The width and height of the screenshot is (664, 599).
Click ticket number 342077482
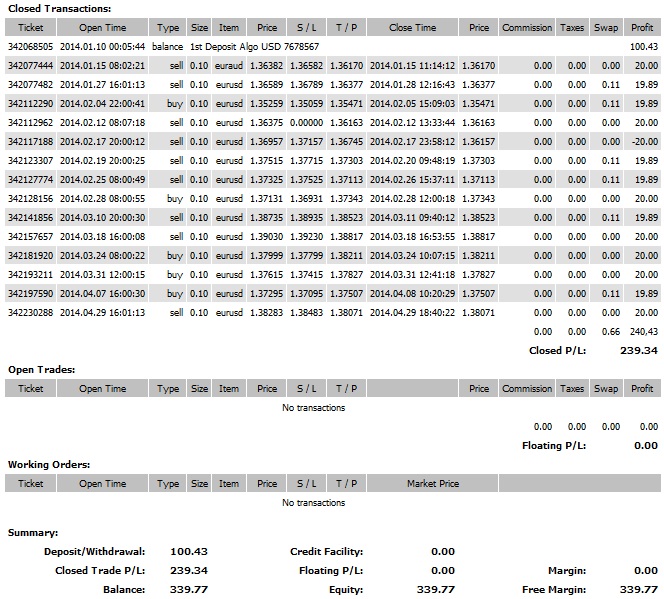(x=30, y=85)
